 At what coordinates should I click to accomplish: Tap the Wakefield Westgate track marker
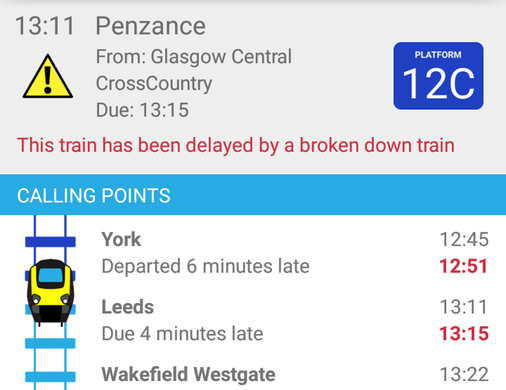(x=50, y=377)
